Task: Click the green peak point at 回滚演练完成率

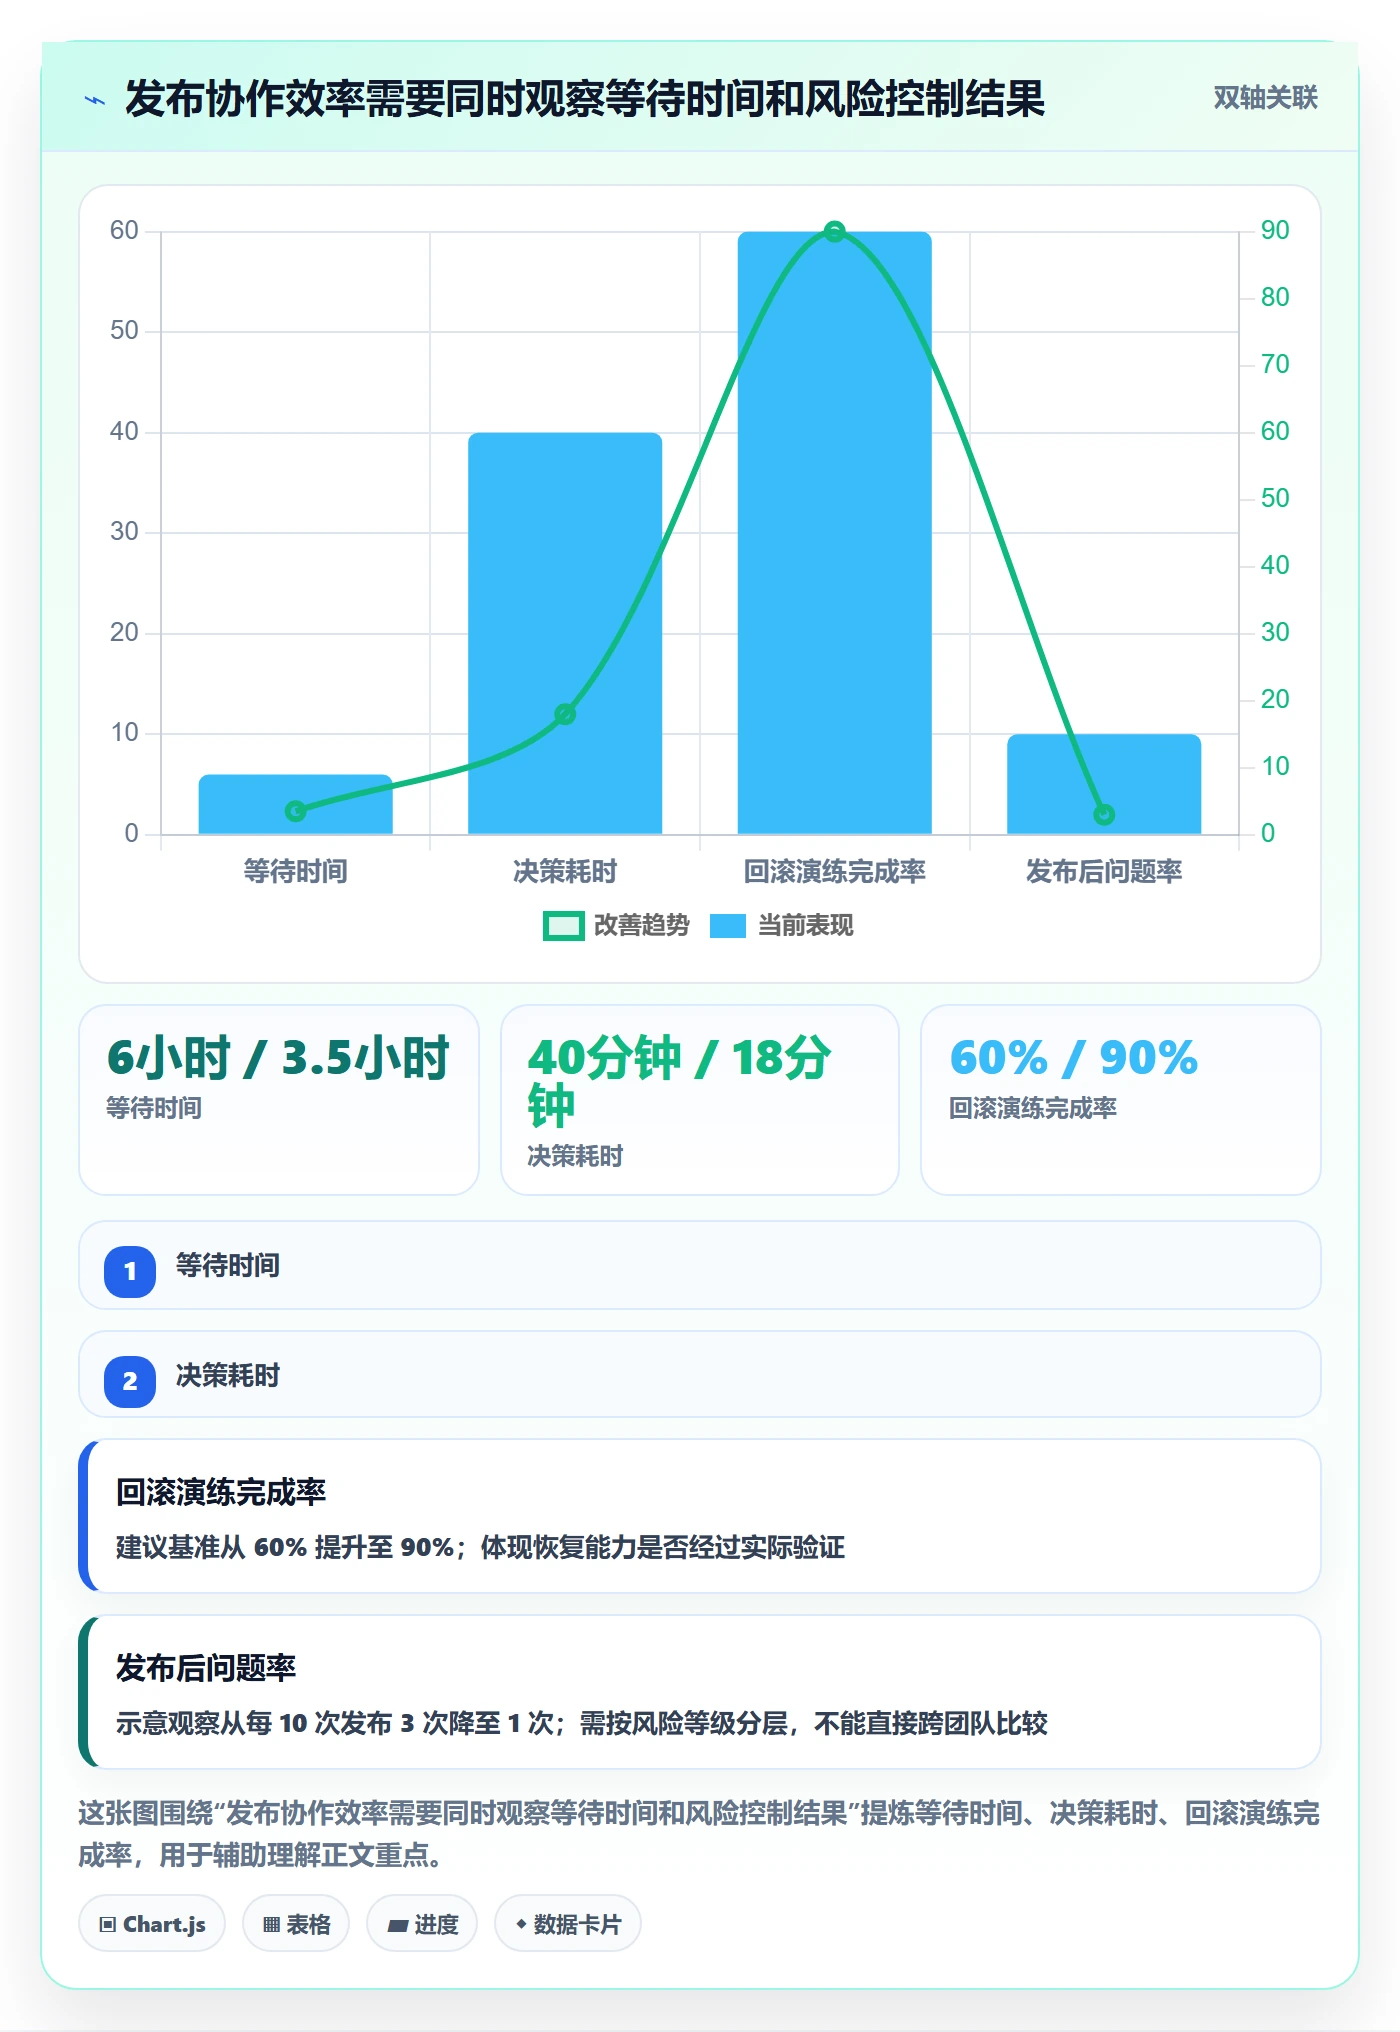Action: point(835,231)
